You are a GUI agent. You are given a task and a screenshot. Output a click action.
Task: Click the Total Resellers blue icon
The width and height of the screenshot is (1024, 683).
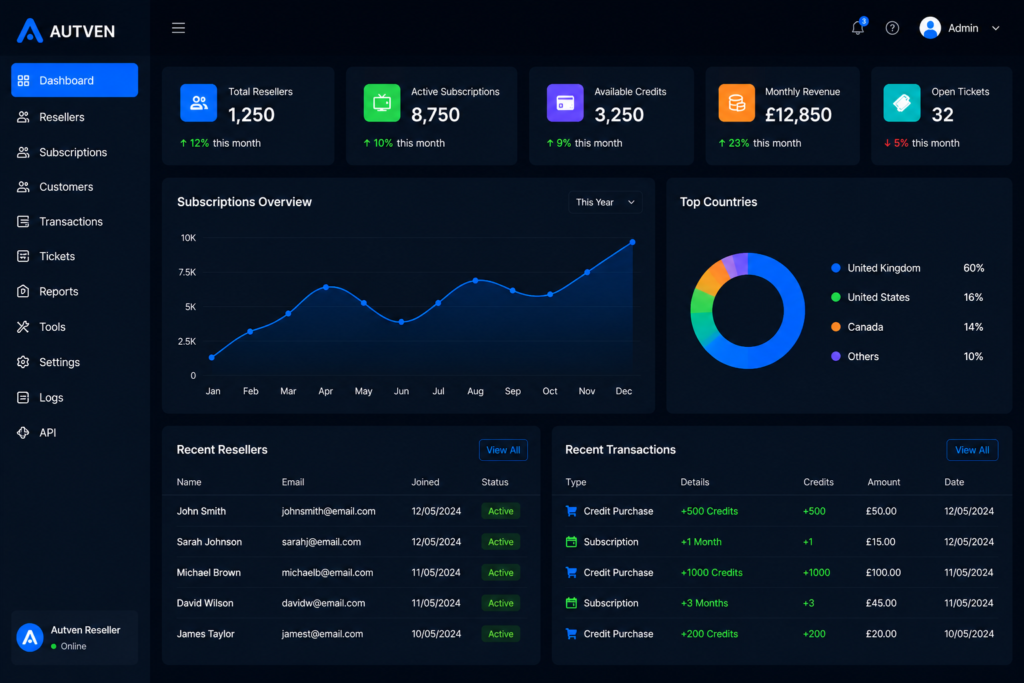pos(199,103)
